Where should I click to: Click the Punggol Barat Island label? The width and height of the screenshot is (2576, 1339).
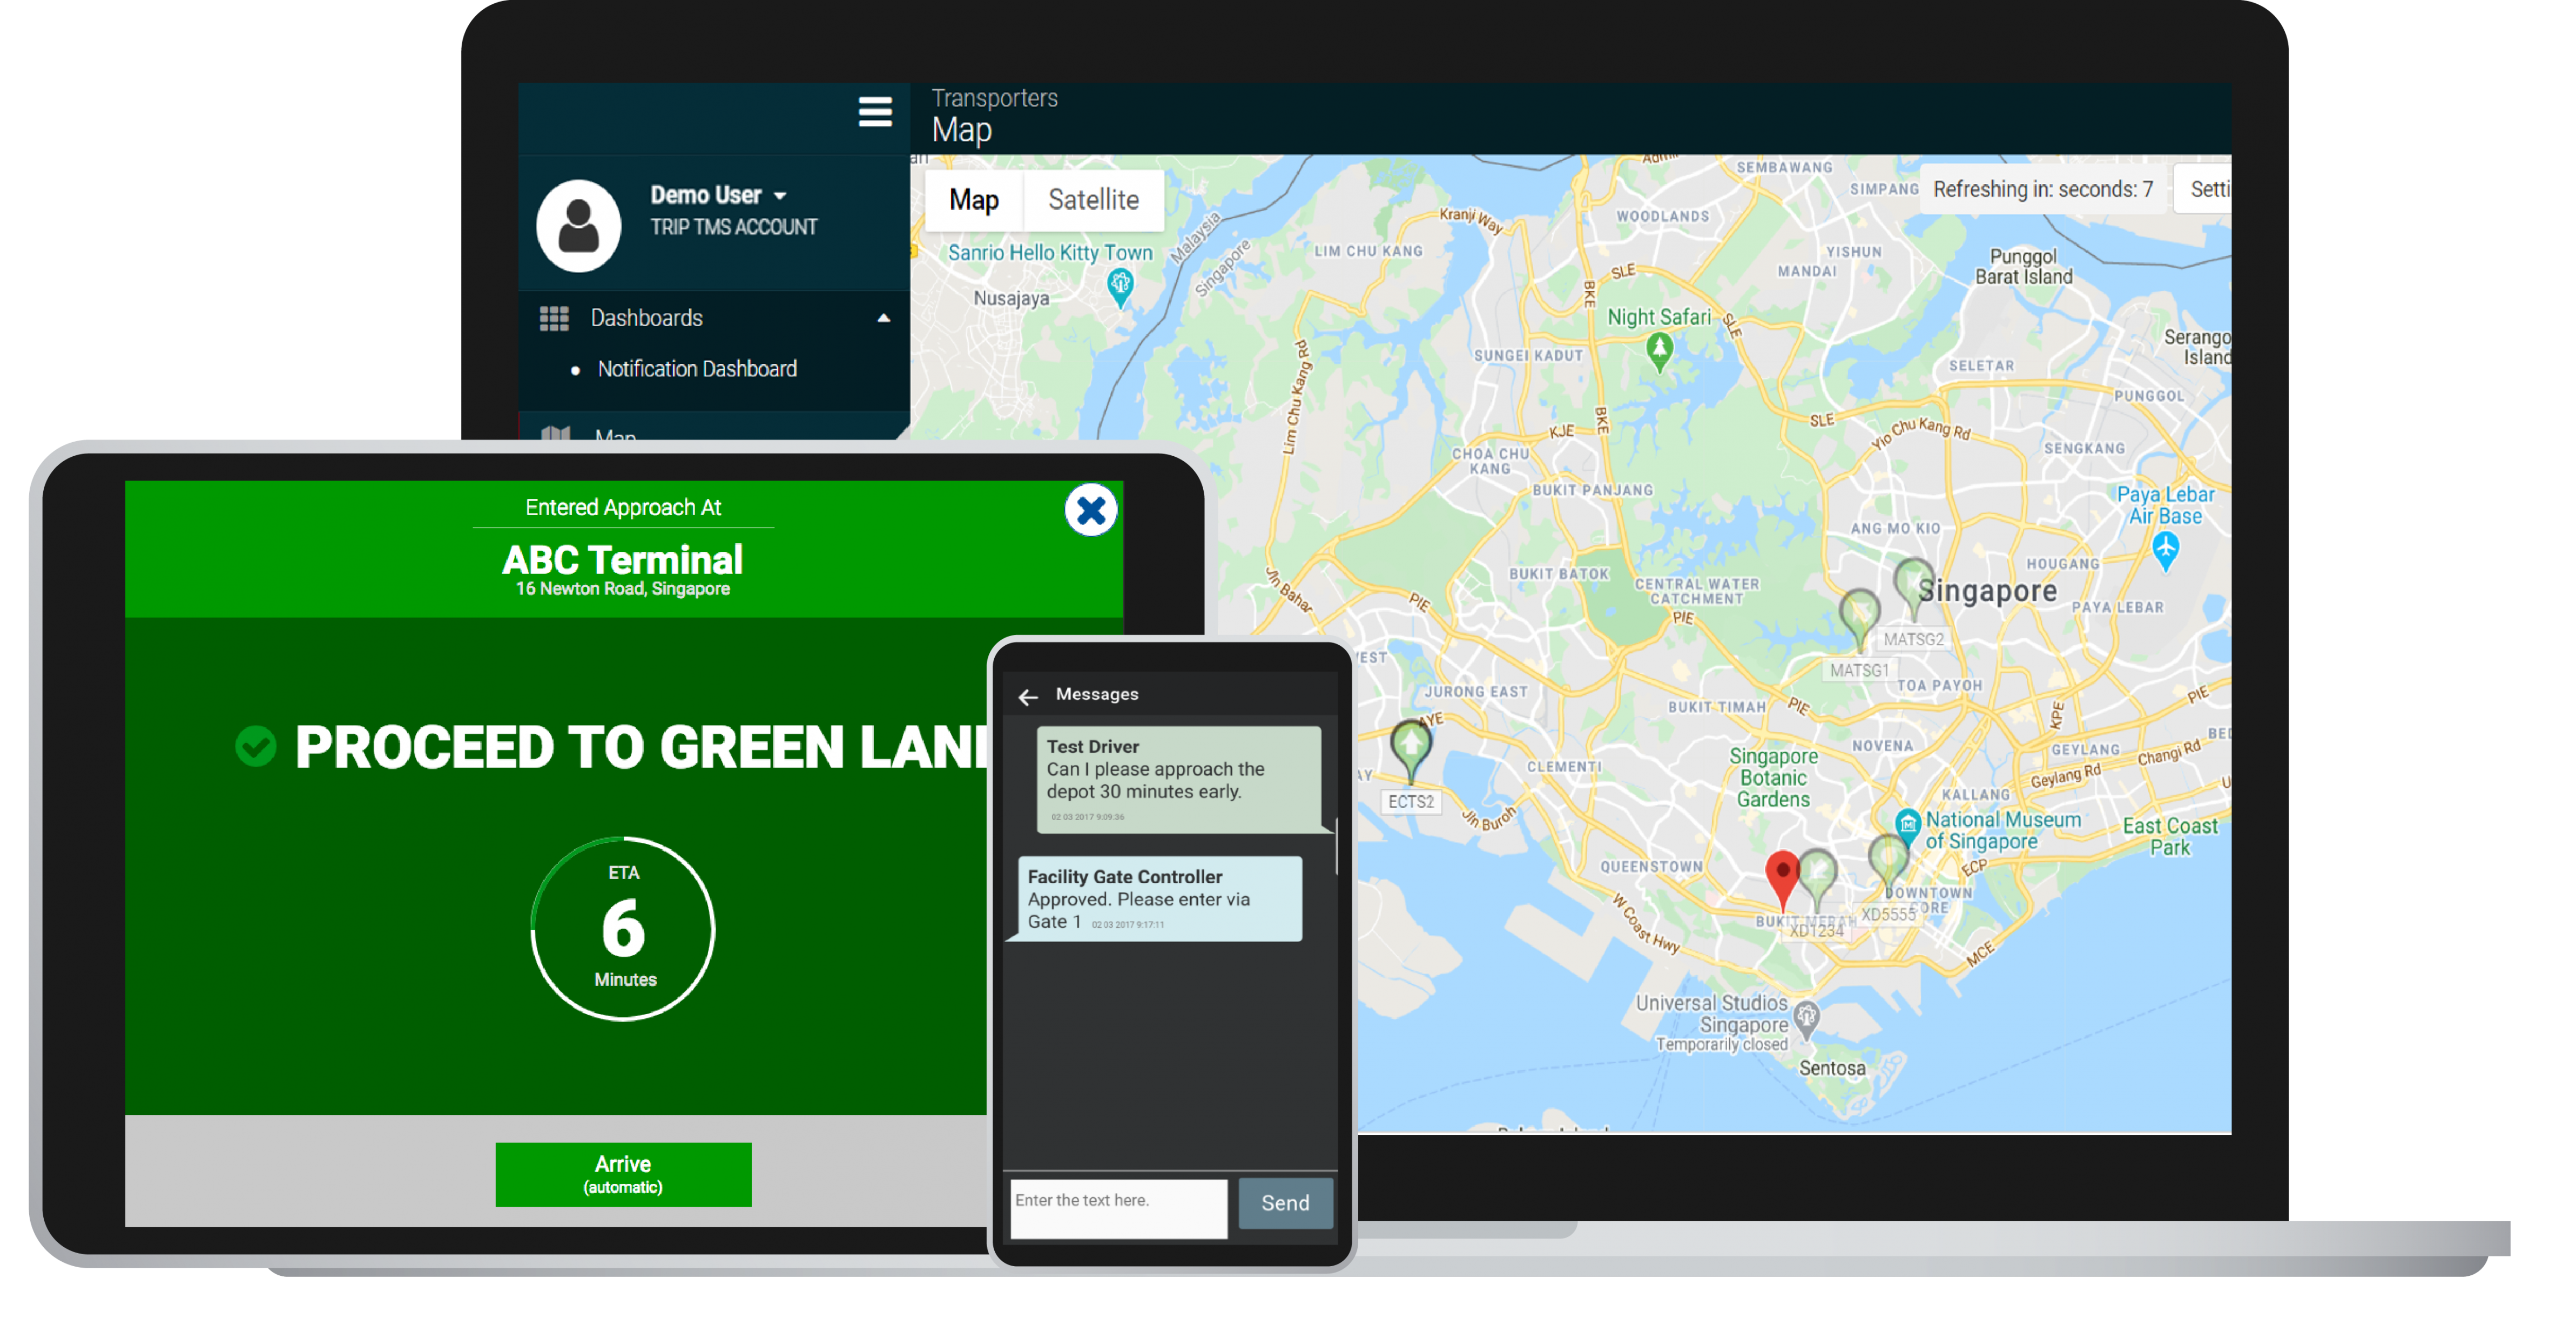point(2023,267)
